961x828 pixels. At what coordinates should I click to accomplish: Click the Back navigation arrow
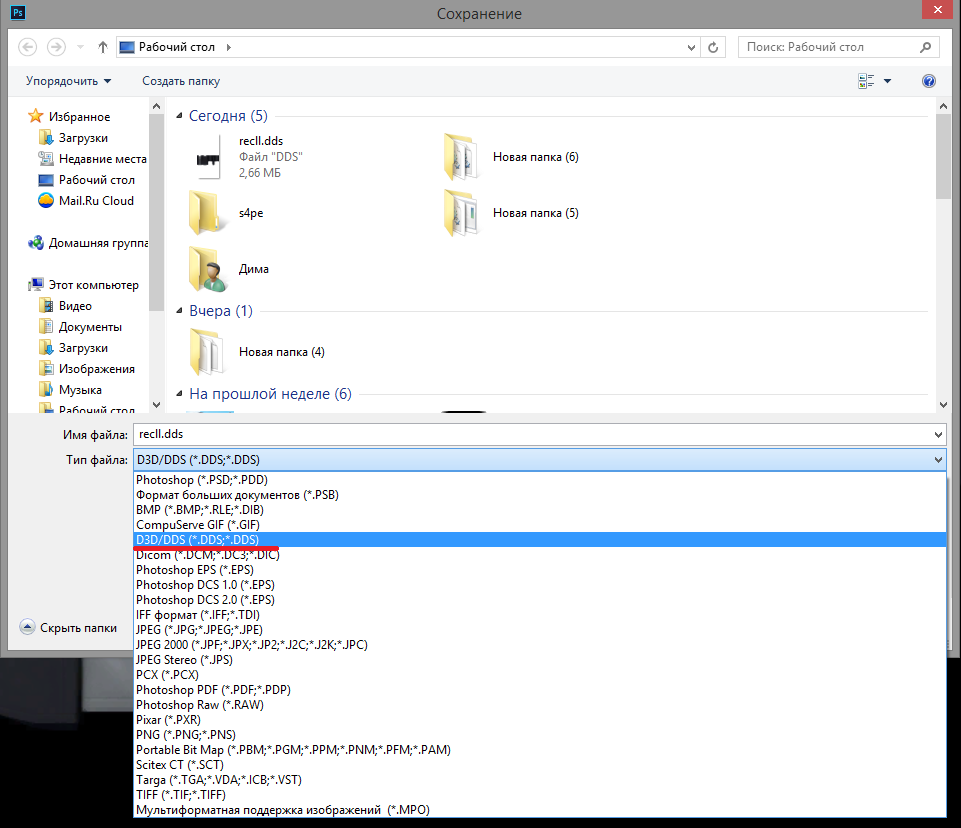pyautogui.click(x=28, y=47)
